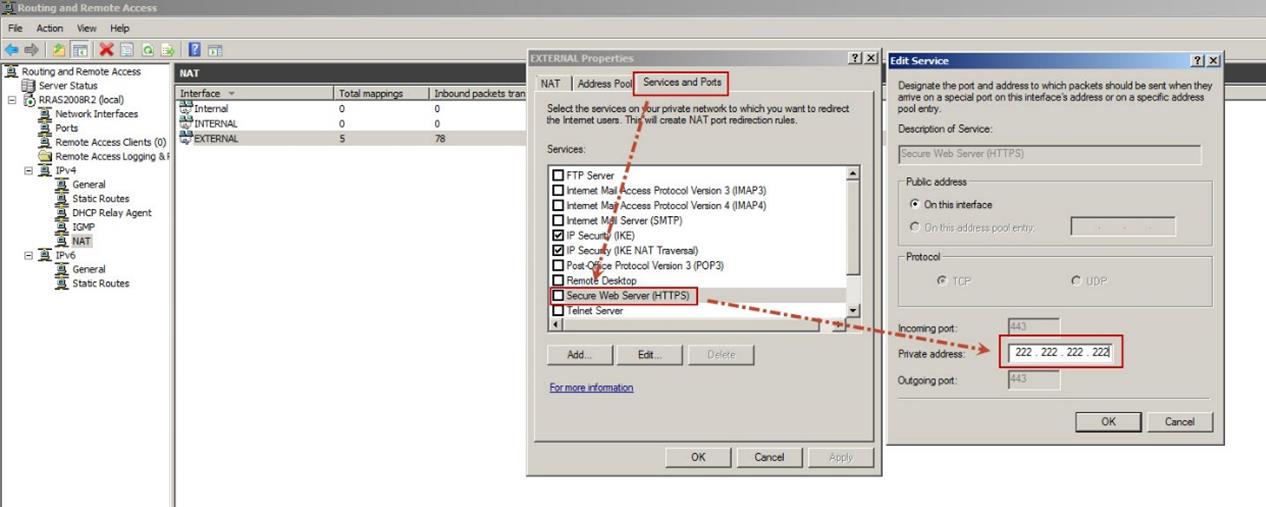Collapse the IPv4 tree node
The height and width of the screenshot is (507, 1266).
point(29,170)
